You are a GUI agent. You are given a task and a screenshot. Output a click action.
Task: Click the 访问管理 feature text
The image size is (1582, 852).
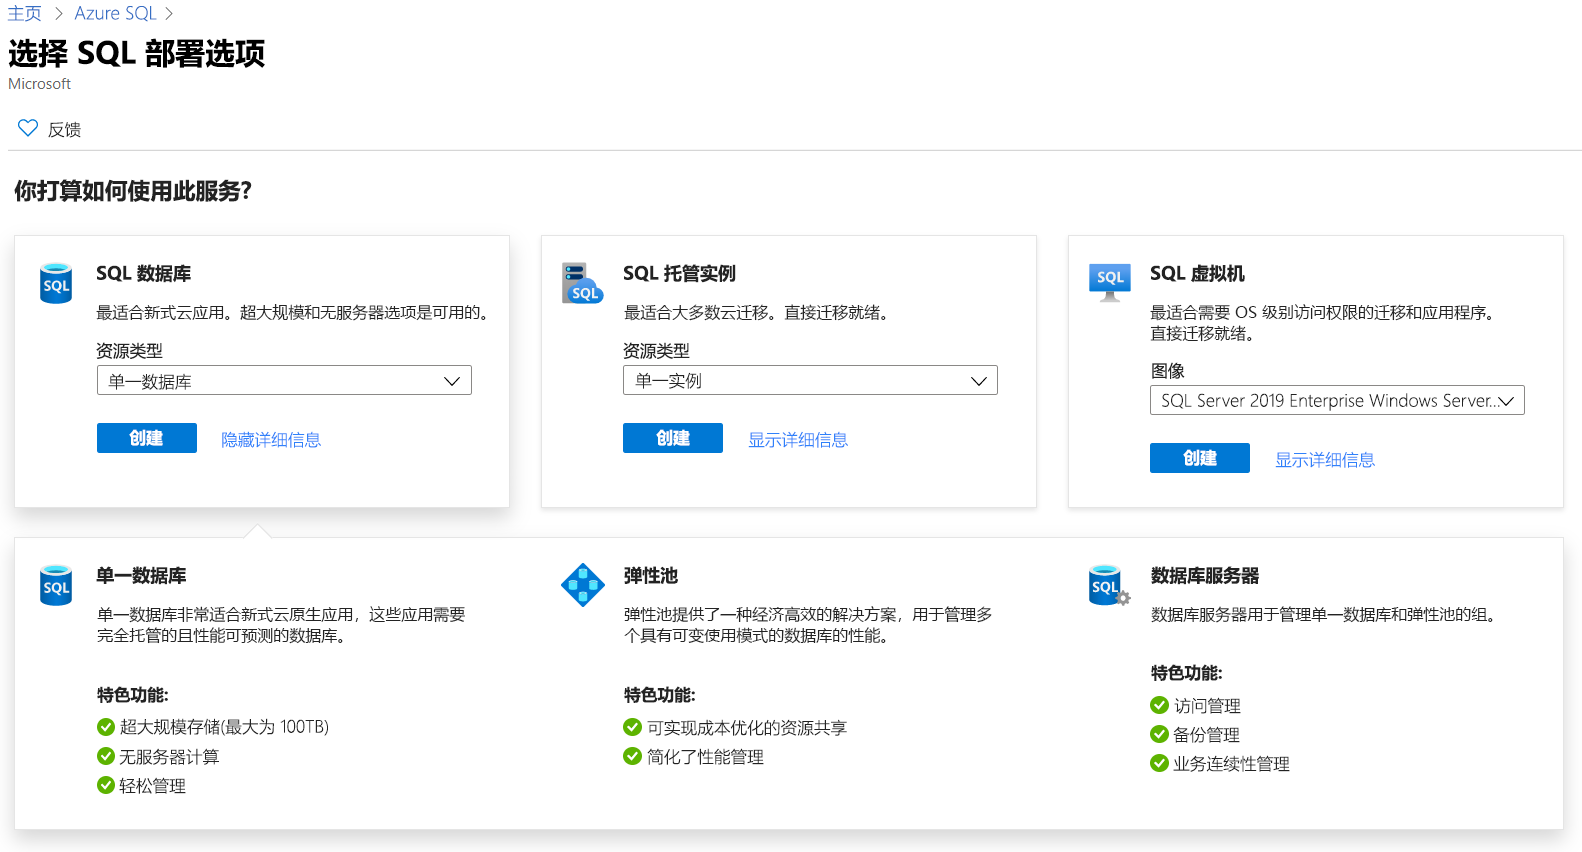1207,706
